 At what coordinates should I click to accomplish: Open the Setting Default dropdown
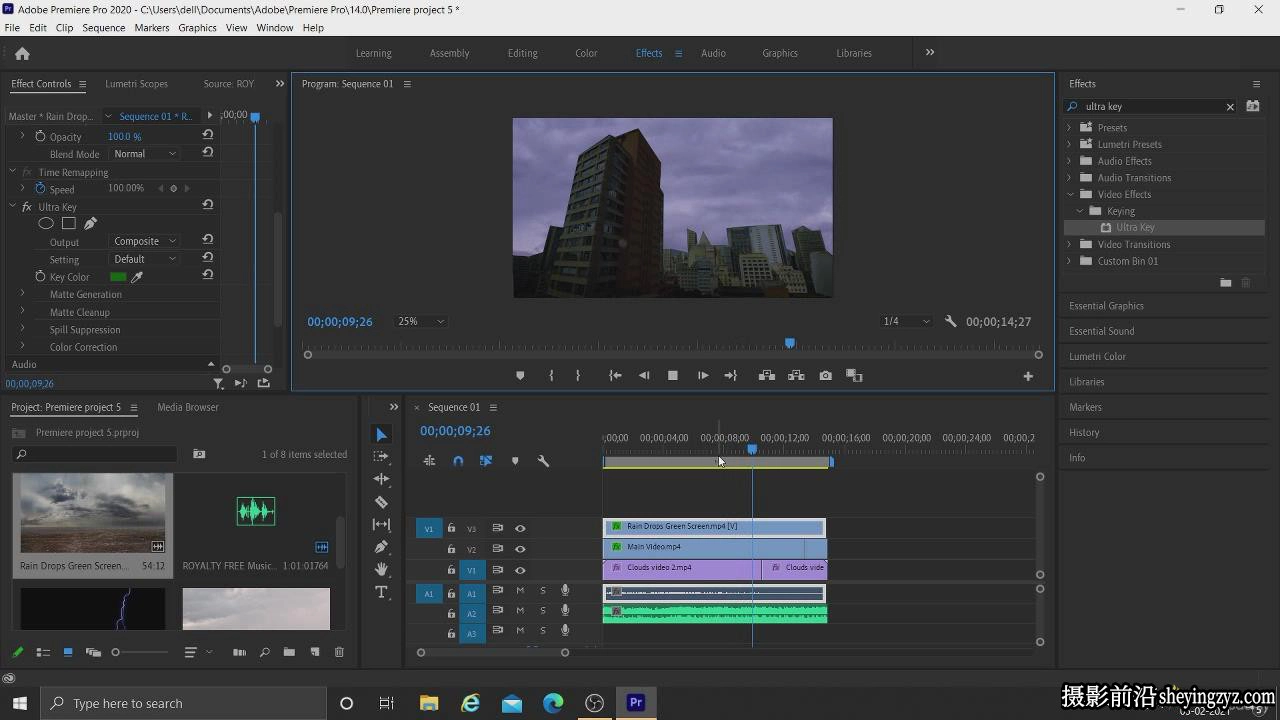[144, 259]
